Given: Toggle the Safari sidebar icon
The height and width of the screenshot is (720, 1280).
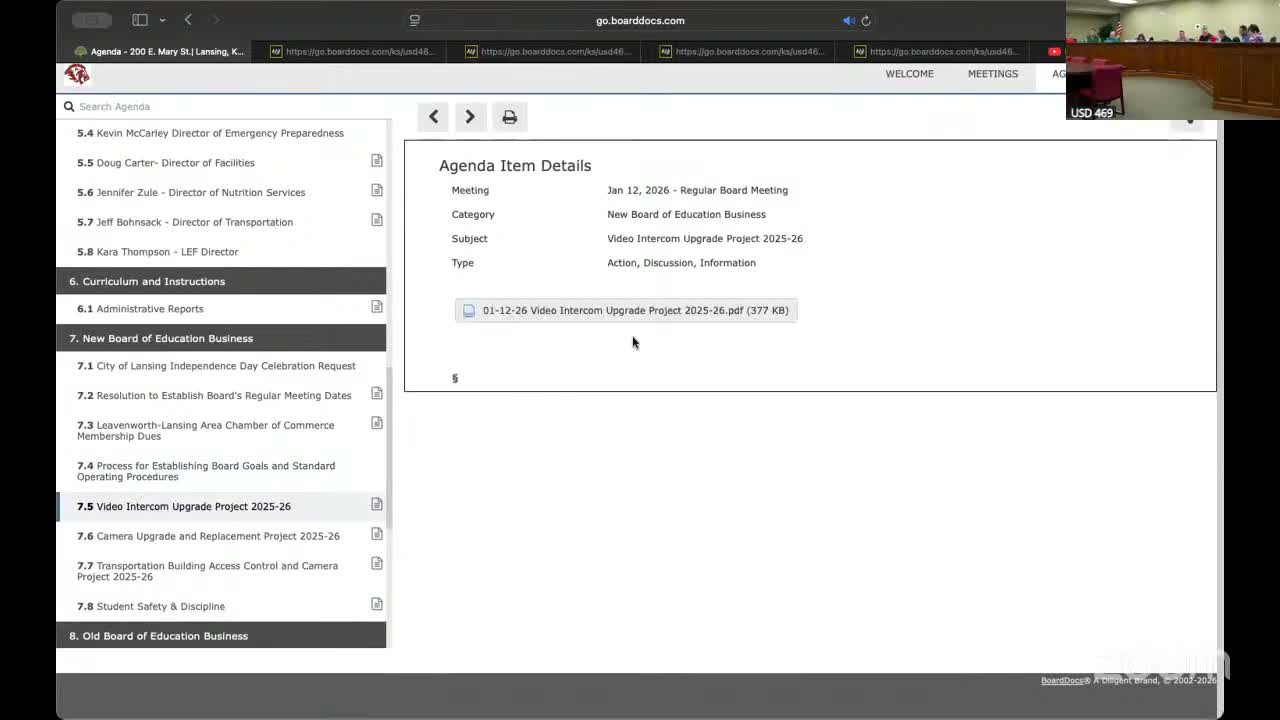Looking at the screenshot, I should tap(140, 20).
